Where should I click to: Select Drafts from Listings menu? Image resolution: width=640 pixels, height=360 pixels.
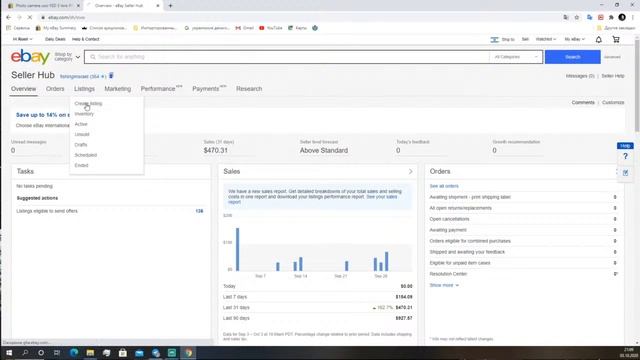click(81, 145)
